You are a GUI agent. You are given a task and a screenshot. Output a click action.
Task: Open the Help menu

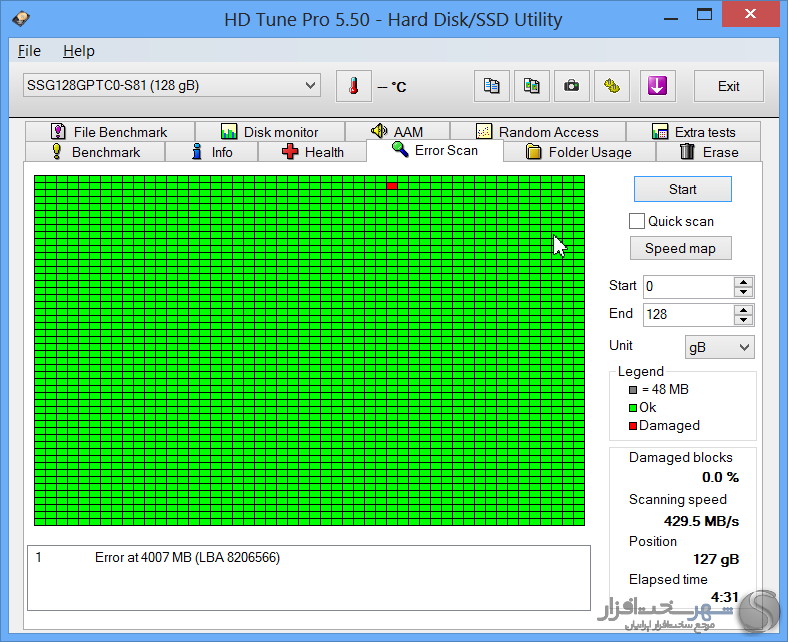tap(78, 51)
